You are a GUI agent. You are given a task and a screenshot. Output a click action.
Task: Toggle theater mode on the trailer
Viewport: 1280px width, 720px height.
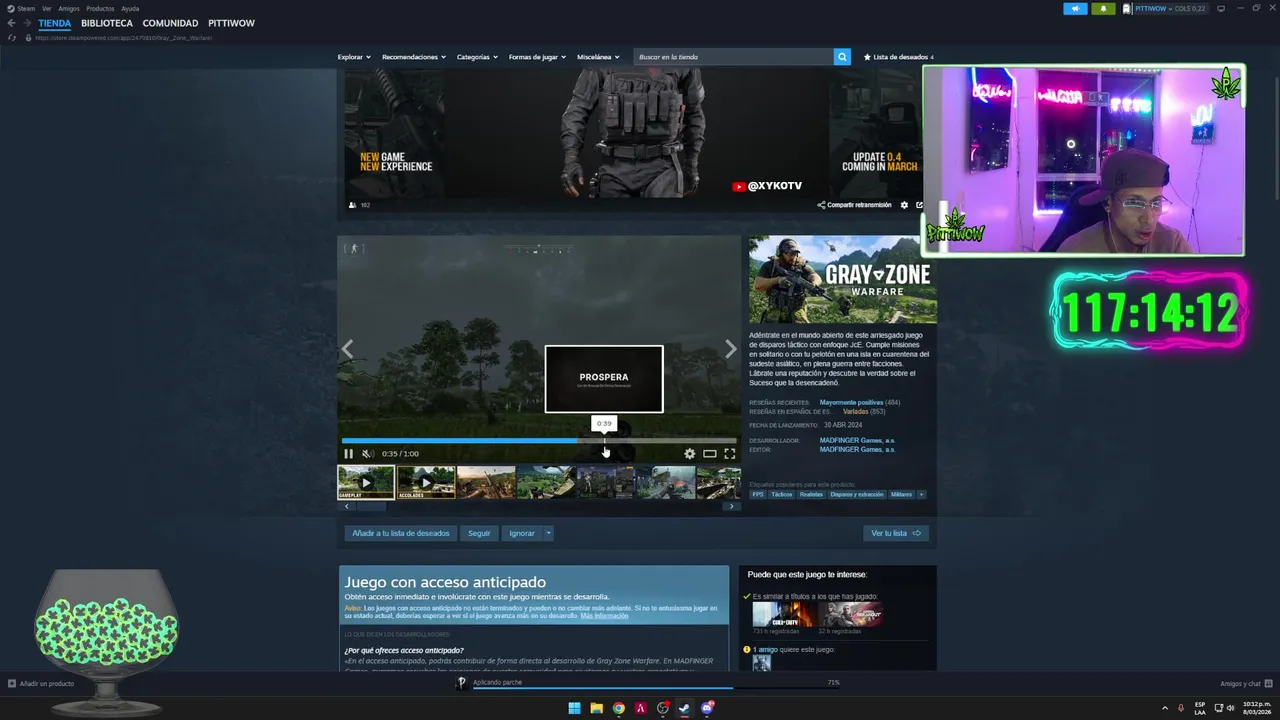point(709,454)
